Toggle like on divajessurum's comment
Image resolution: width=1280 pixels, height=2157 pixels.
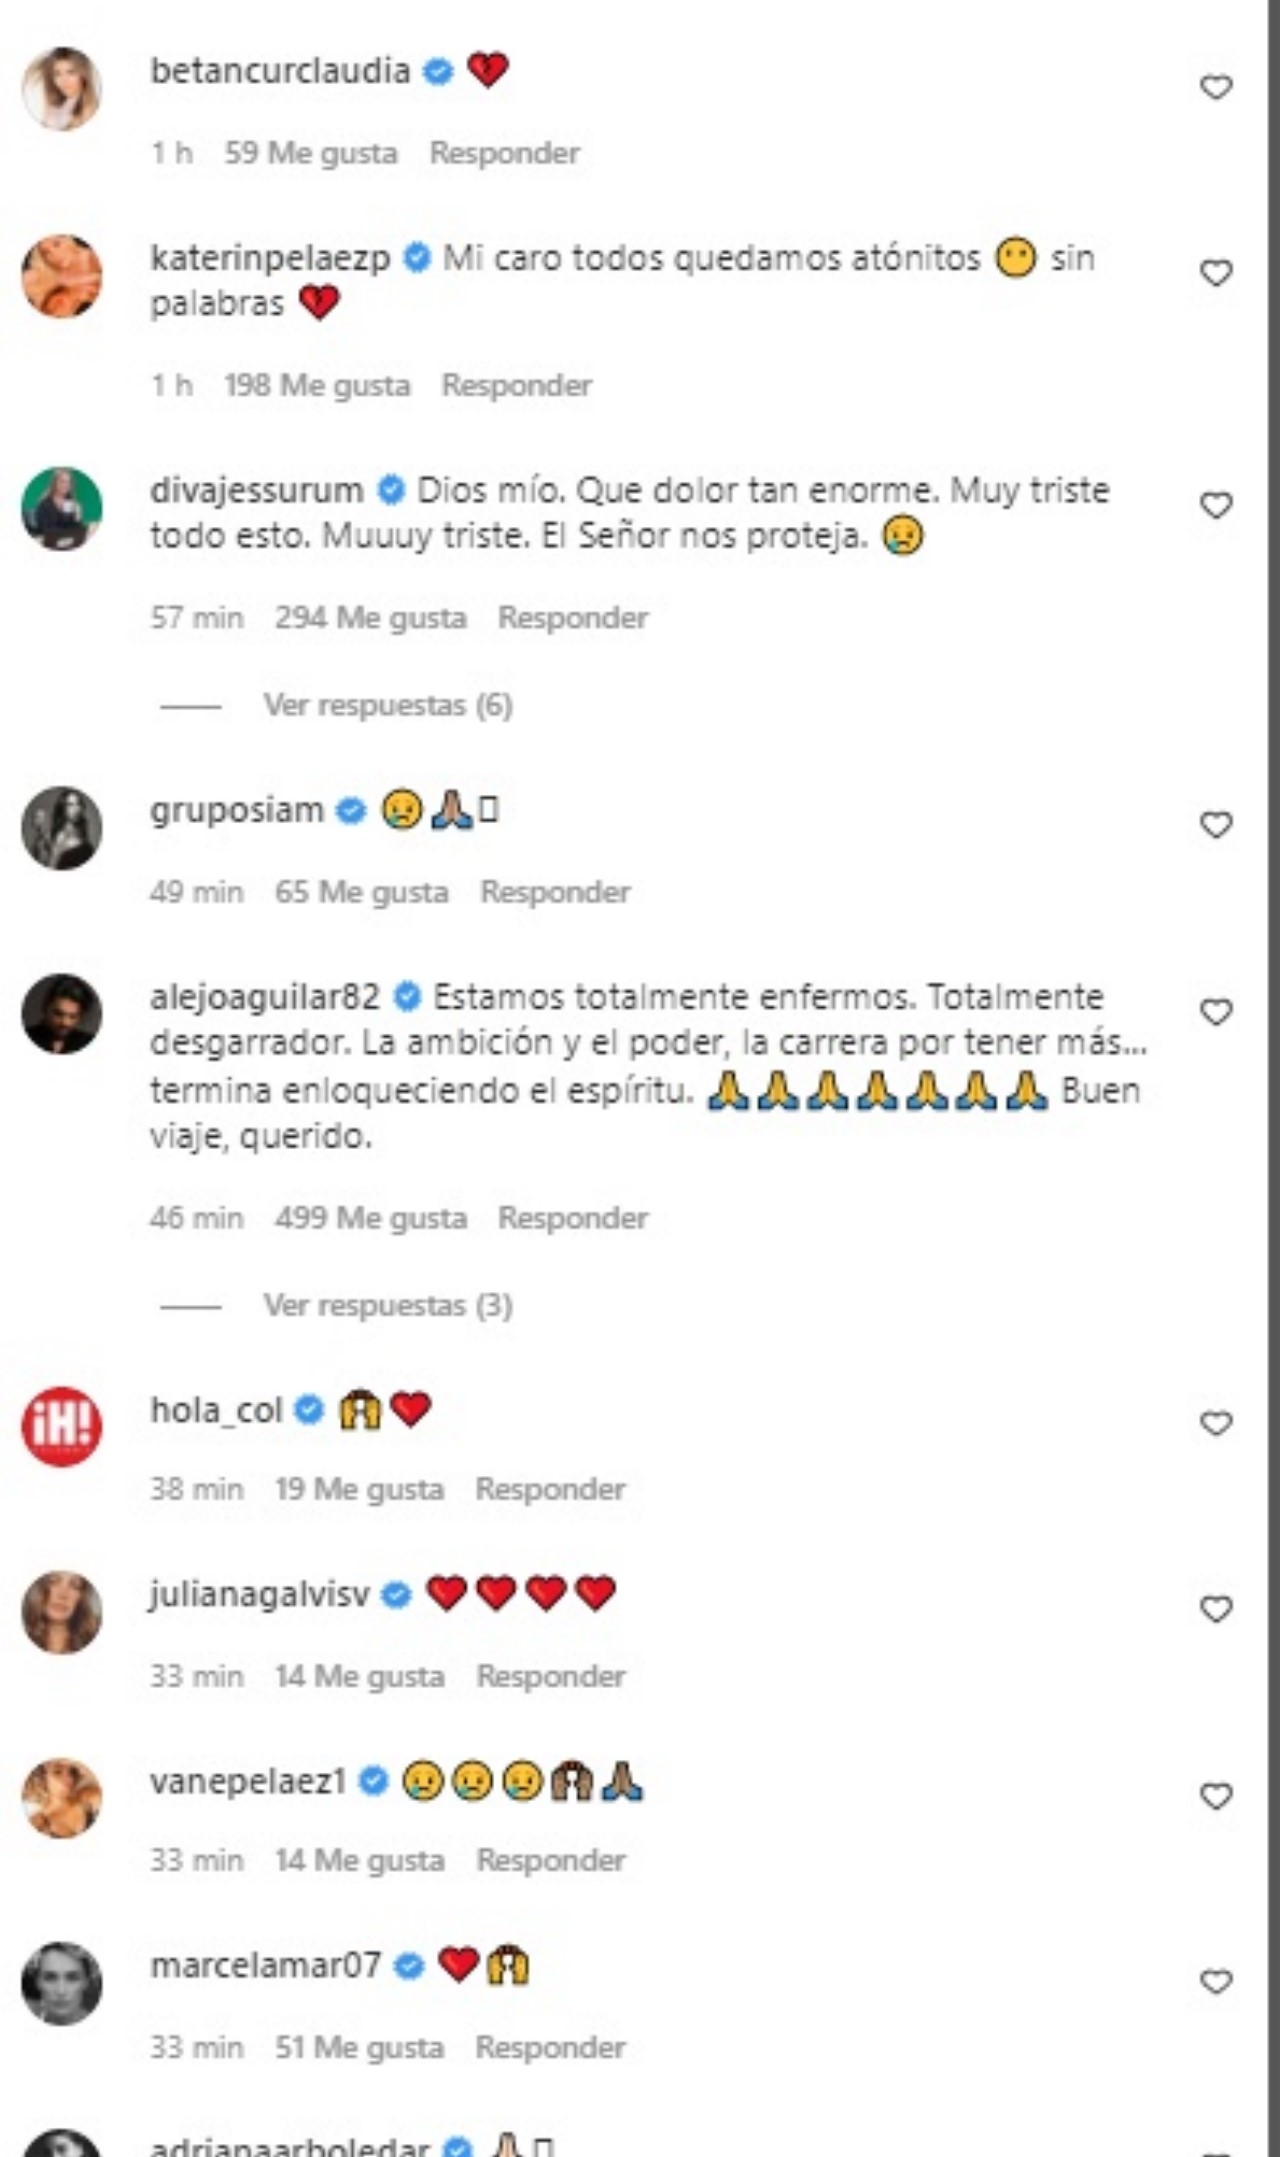point(1215,506)
